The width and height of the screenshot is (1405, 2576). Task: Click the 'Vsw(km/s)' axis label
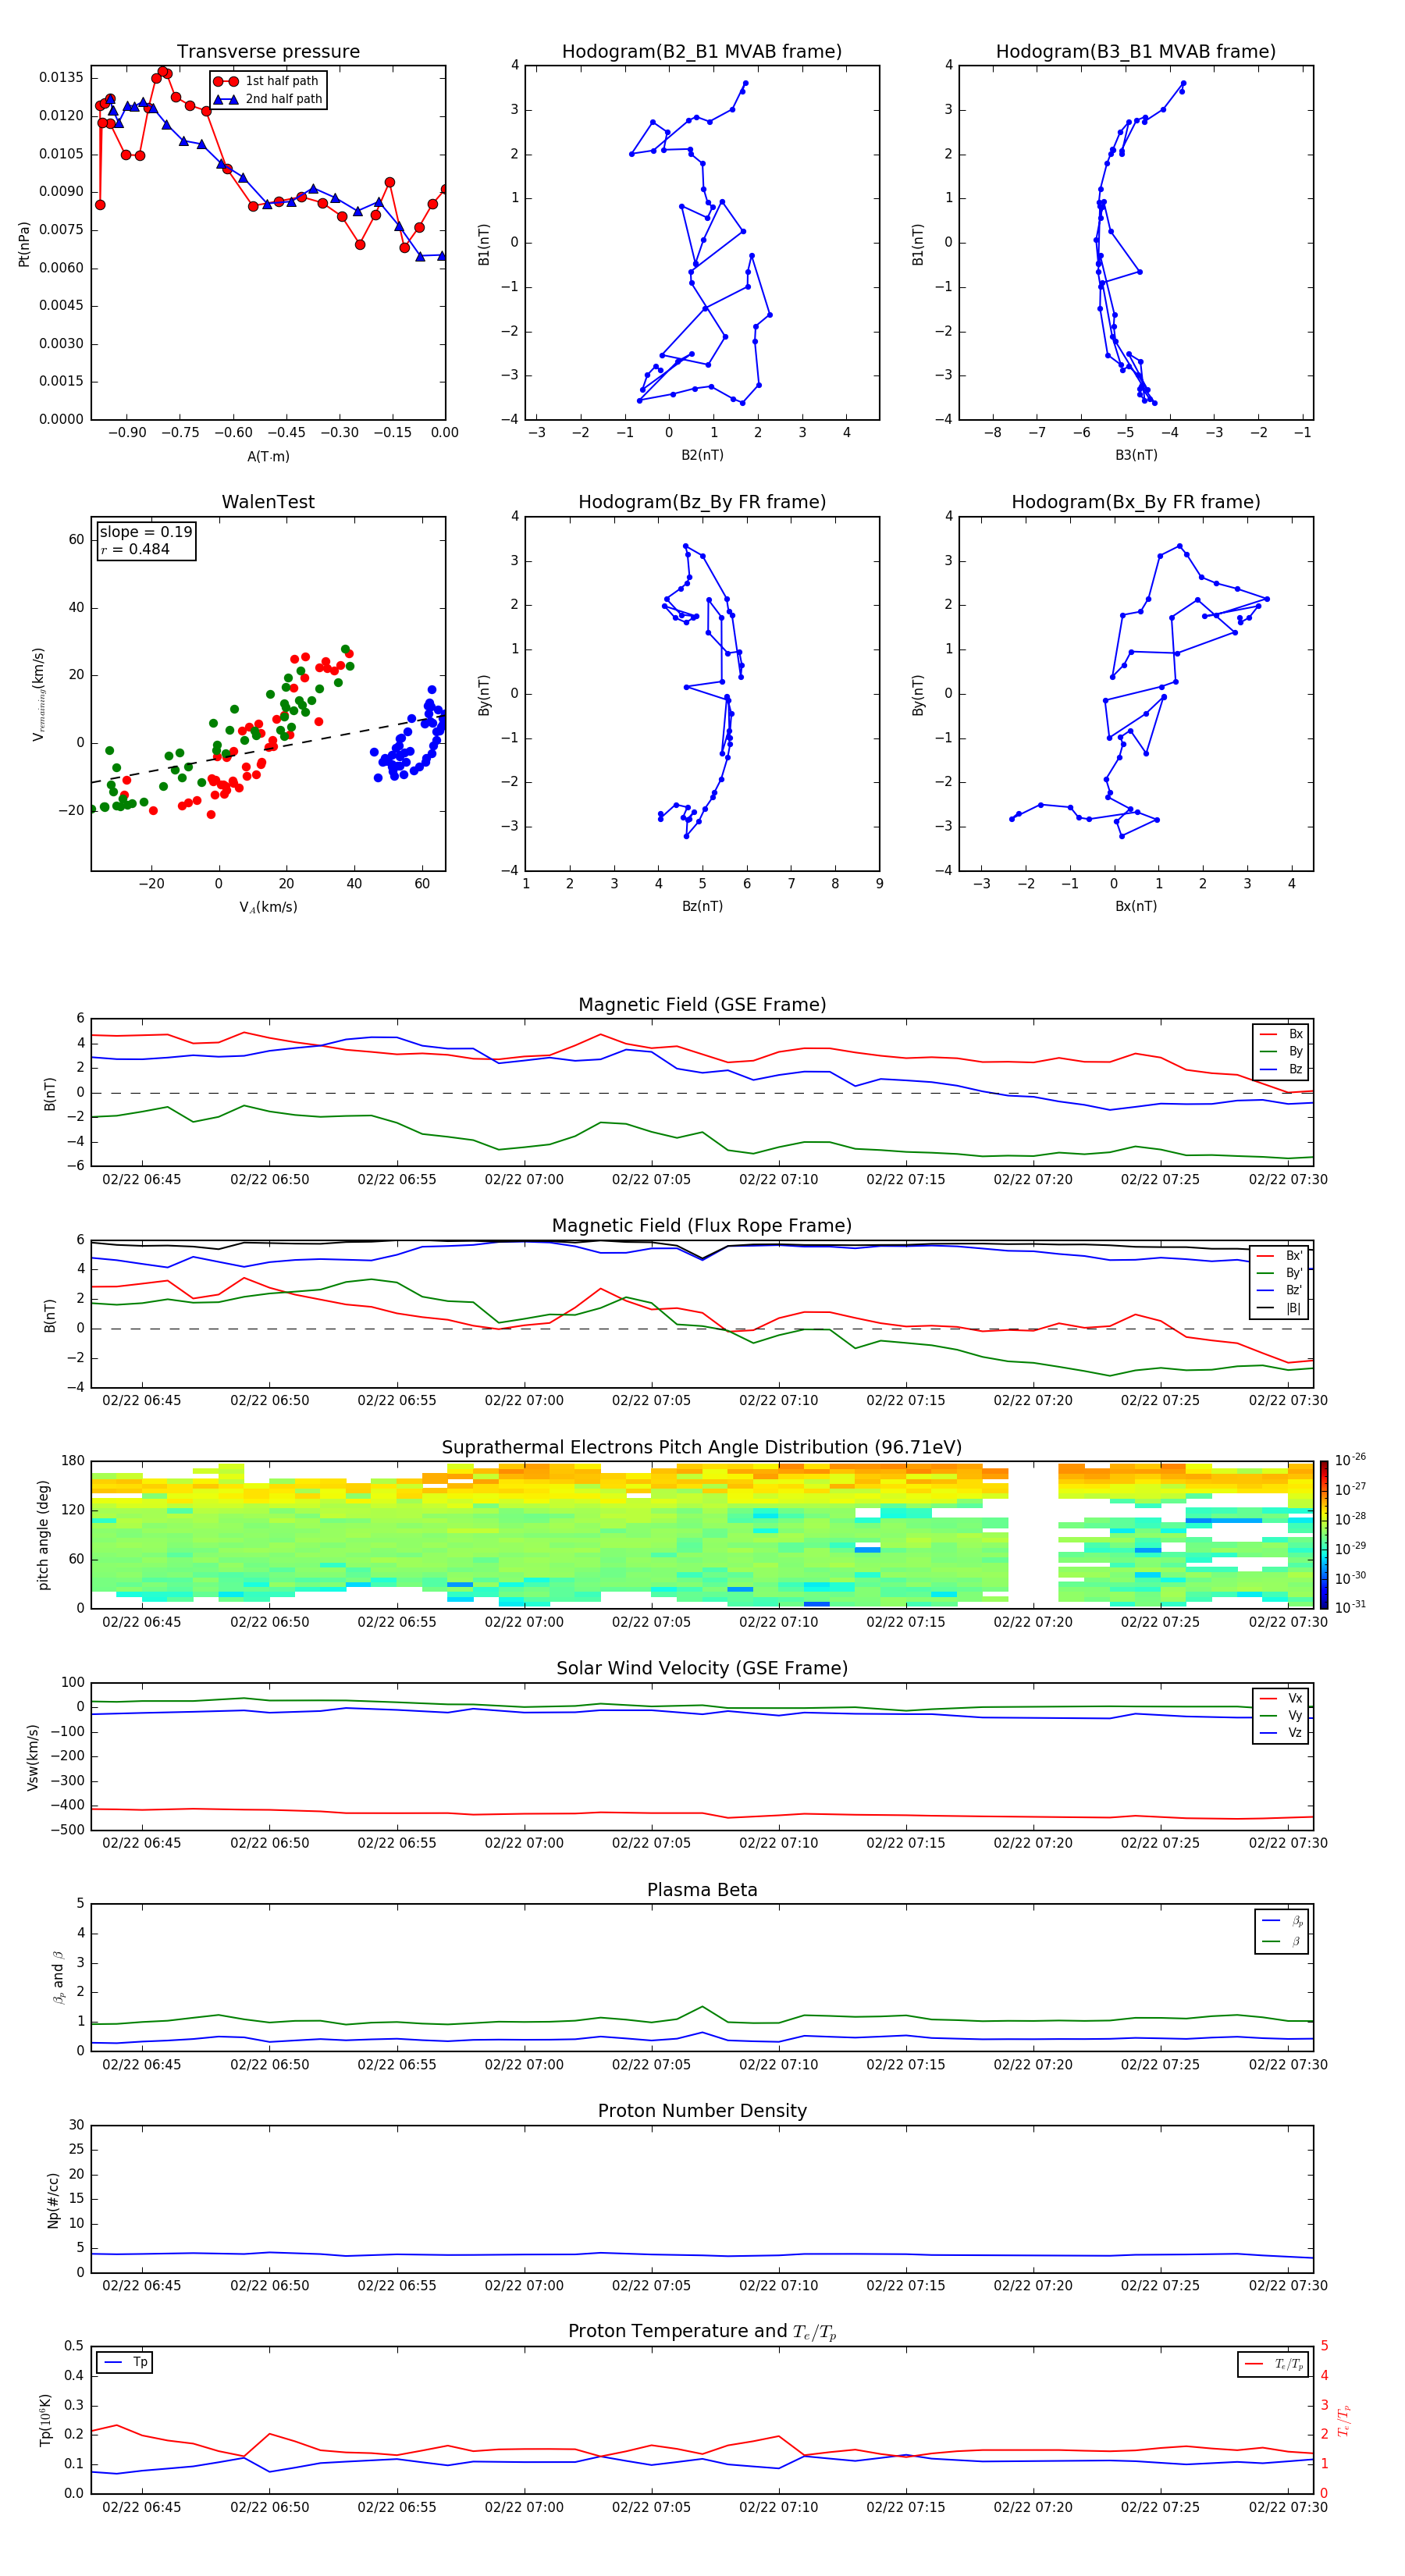33,1757
